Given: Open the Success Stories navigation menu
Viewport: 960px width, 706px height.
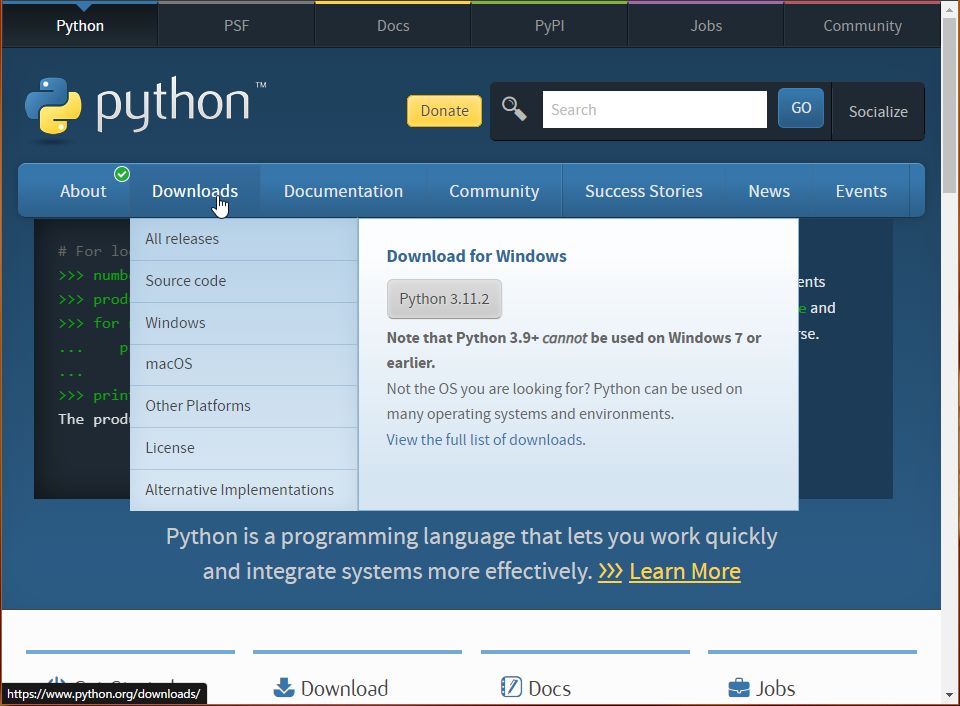Looking at the screenshot, I should point(643,191).
